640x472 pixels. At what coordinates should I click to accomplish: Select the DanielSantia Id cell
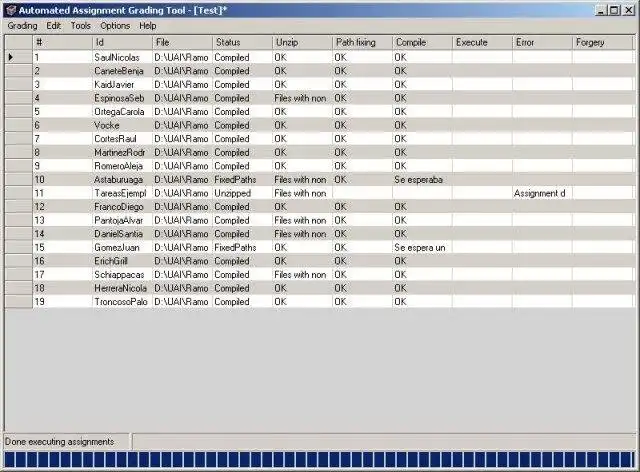[x=122, y=234]
